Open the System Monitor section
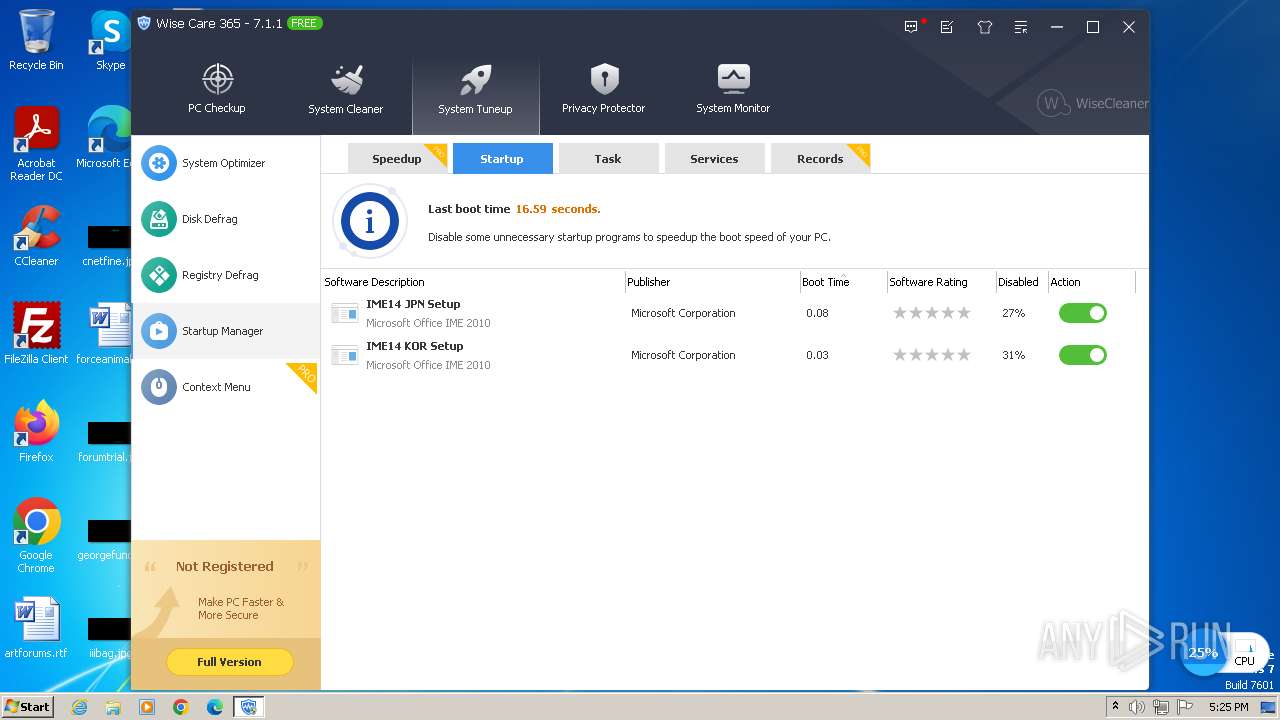1280x720 pixels. tap(733, 90)
